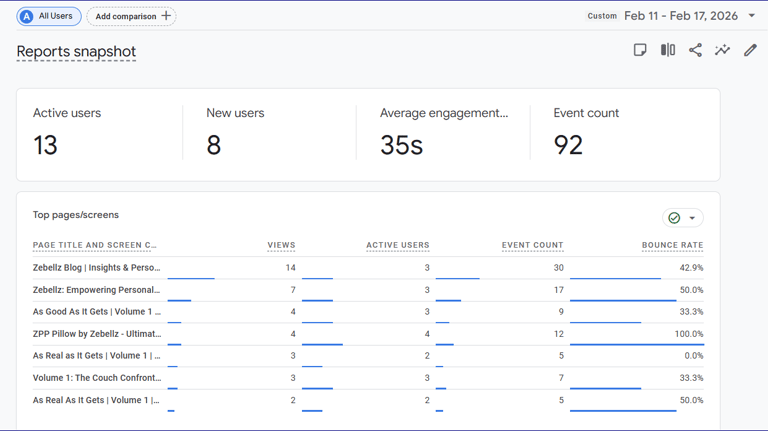Open the Insights sparkline icon
Image resolution: width=768 pixels, height=431 pixels.
tap(722, 50)
